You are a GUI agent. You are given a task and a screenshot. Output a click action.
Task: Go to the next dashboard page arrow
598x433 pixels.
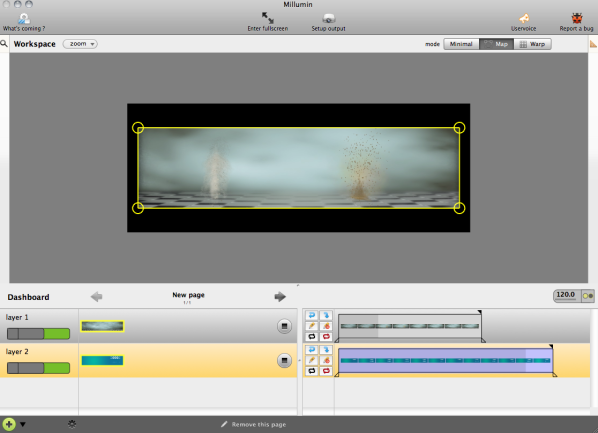click(x=280, y=296)
